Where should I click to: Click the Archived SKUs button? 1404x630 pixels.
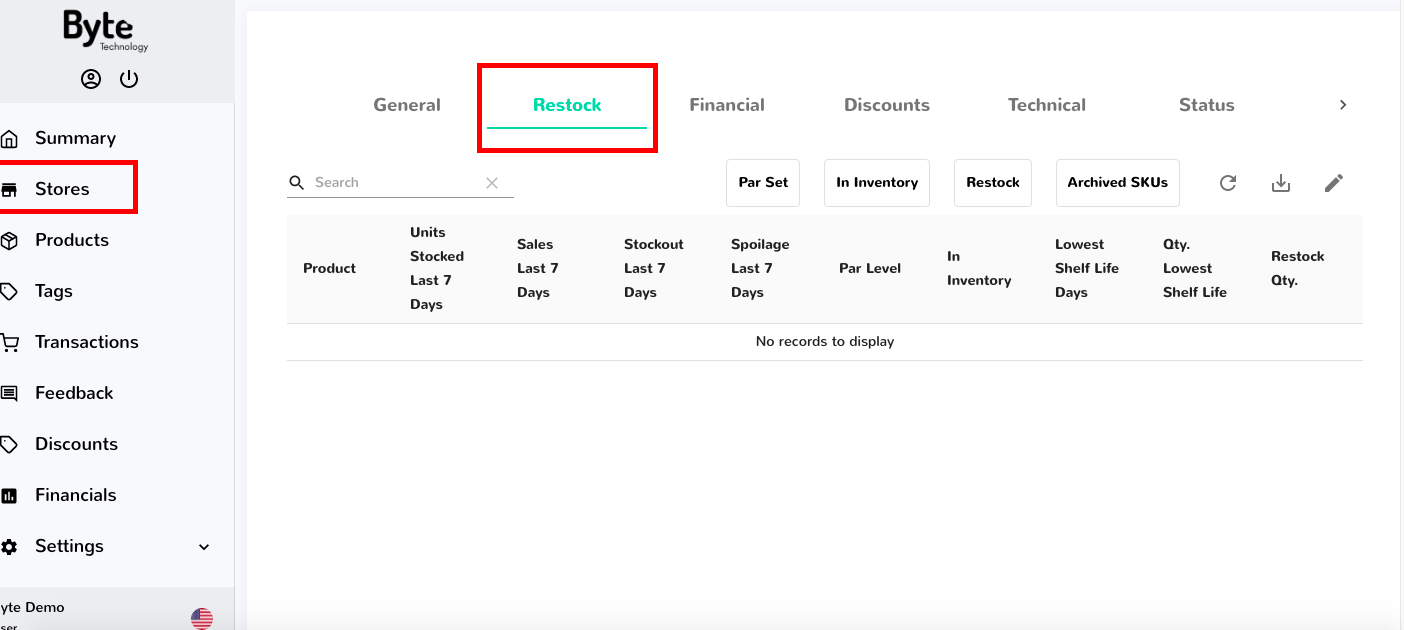point(1117,183)
